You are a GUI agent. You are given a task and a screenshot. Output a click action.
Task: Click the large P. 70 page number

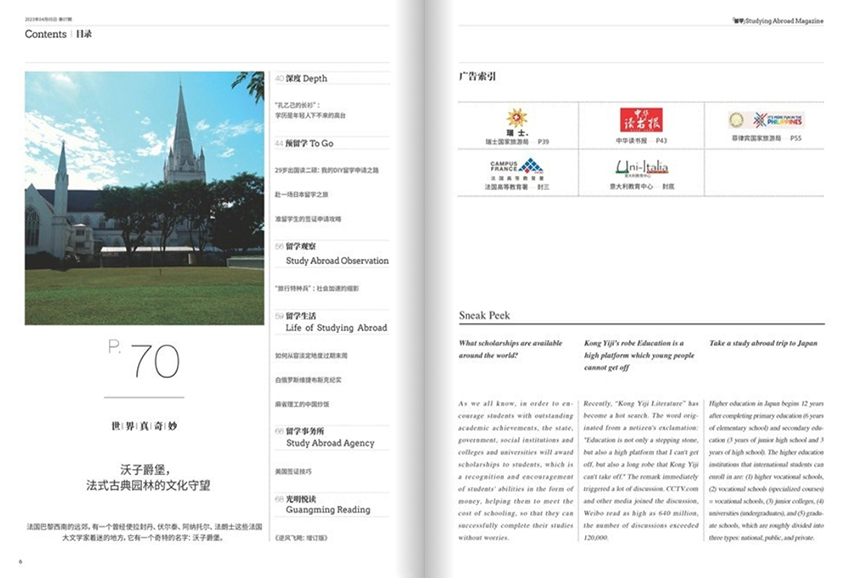pyautogui.click(x=145, y=360)
